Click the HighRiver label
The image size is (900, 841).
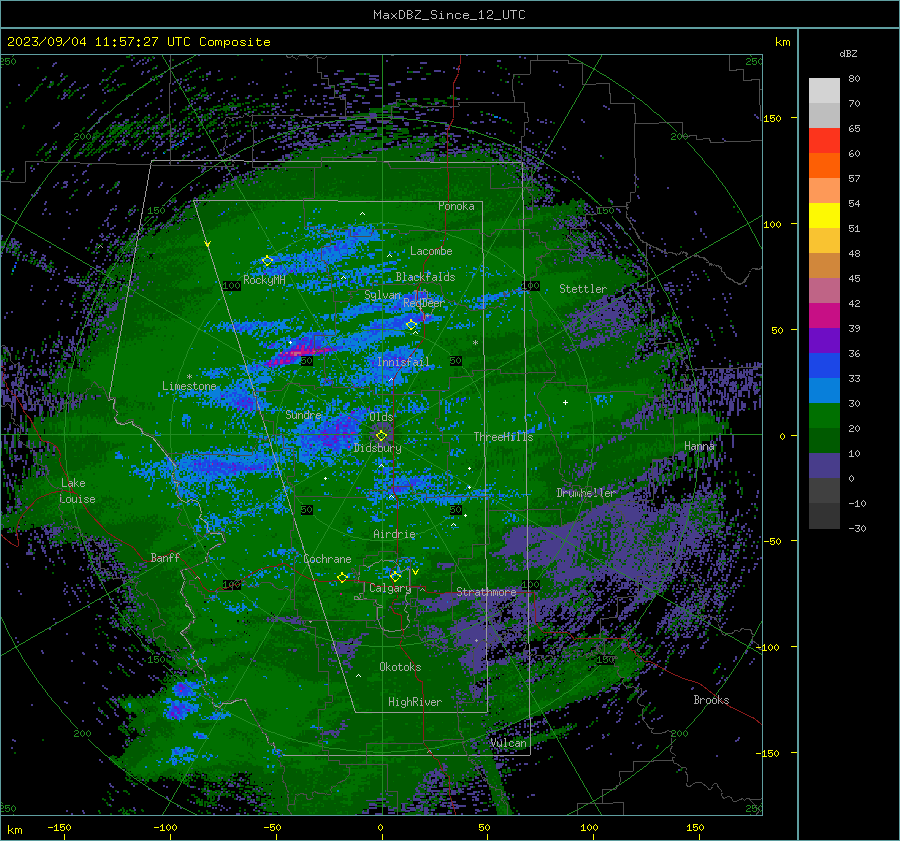415,702
